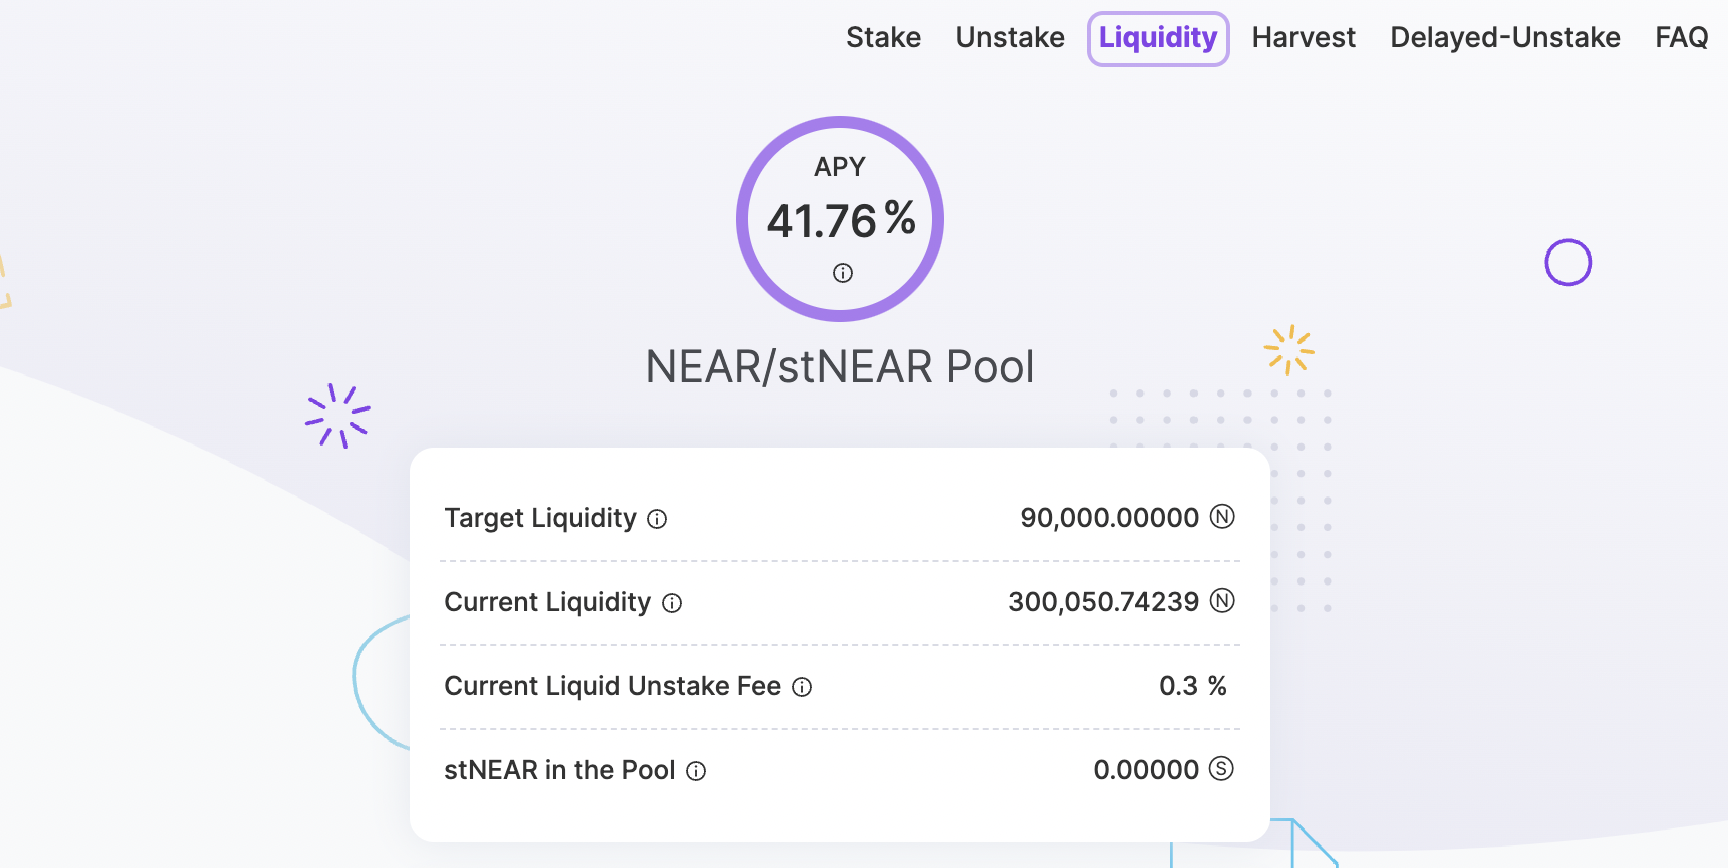Click stNEAR token icon in pool row

(1221, 769)
